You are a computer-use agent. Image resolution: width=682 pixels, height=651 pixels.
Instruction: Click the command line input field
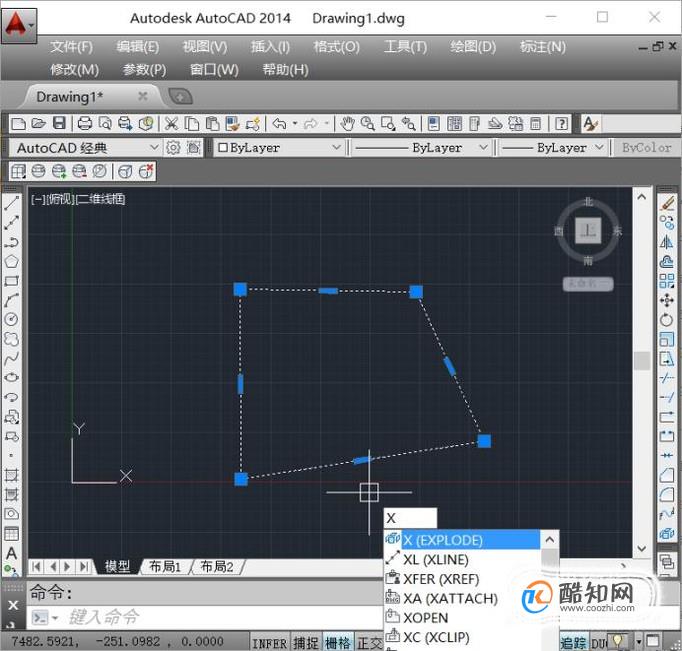coord(222,618)
